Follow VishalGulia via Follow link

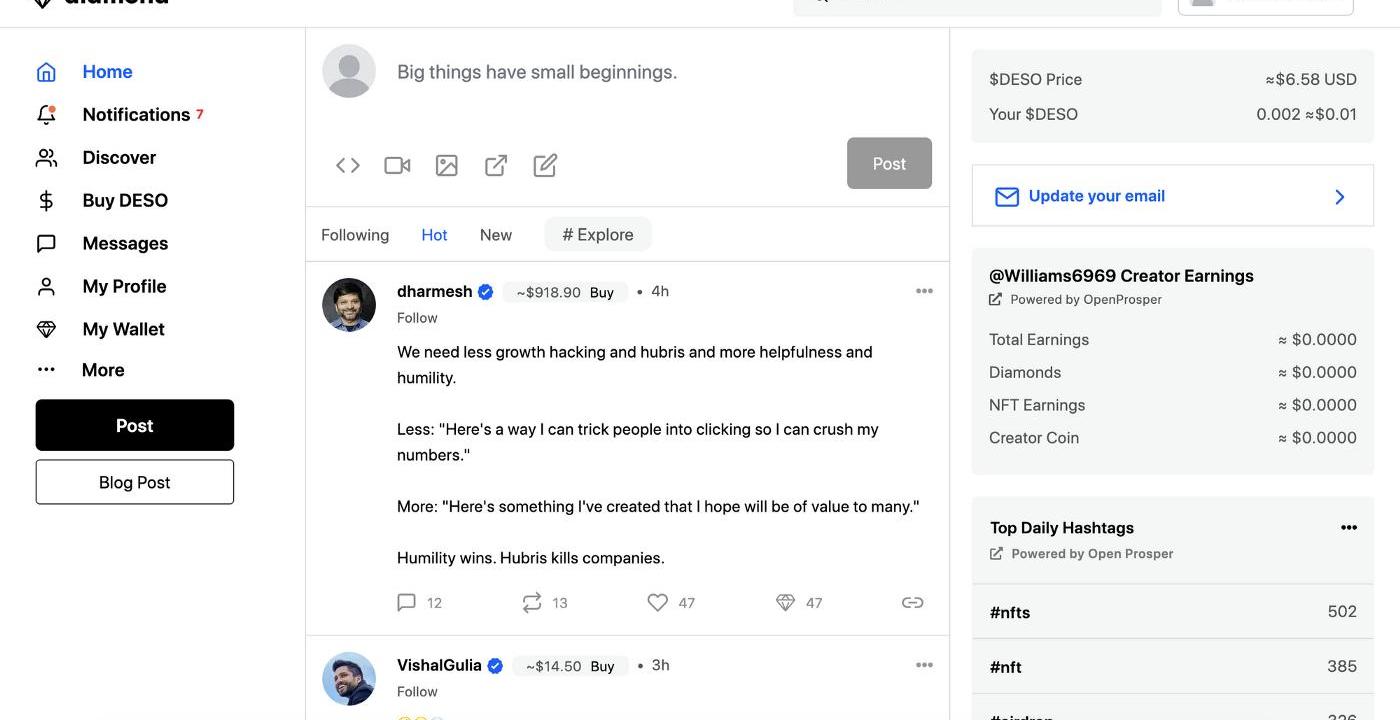(x=417, y=691)
